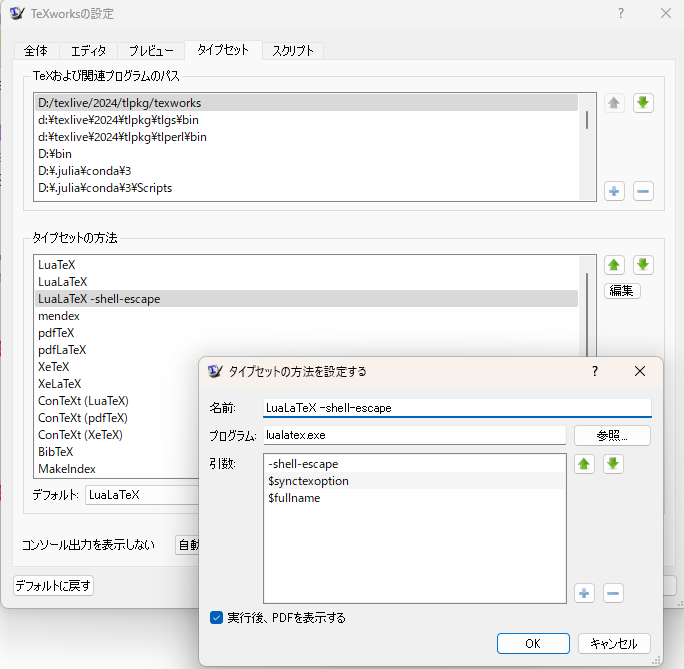Switch to the プレビュー tab
Image resolution: width=684 pixels, height=669 pixels.
tap(151, 51)
